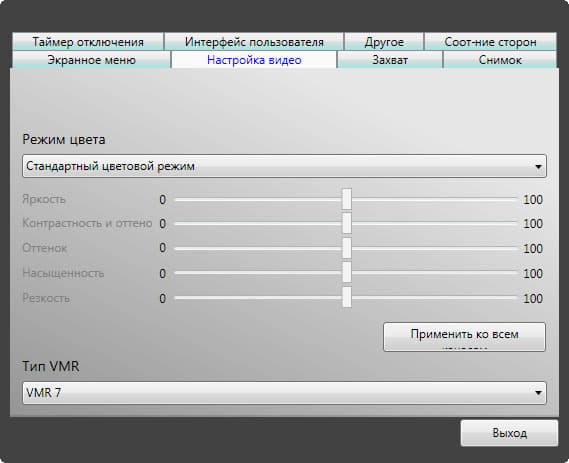This screenshot has height=463, width=569.
Task: Click the Резкость slider thumb
Action: tap(347, 298)
